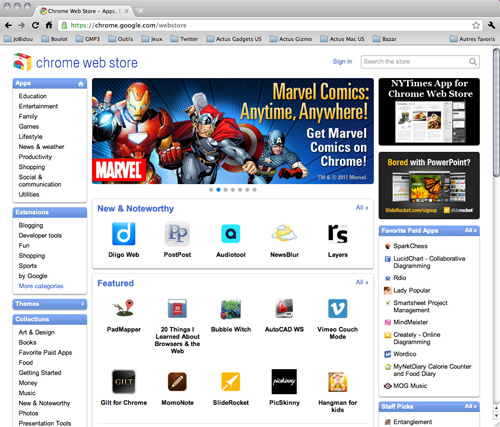The width and height of the screenshot is (500, 427).
Task: Select the sixth carousel dot
Action: pyautogui.click(x=247, y=190)
